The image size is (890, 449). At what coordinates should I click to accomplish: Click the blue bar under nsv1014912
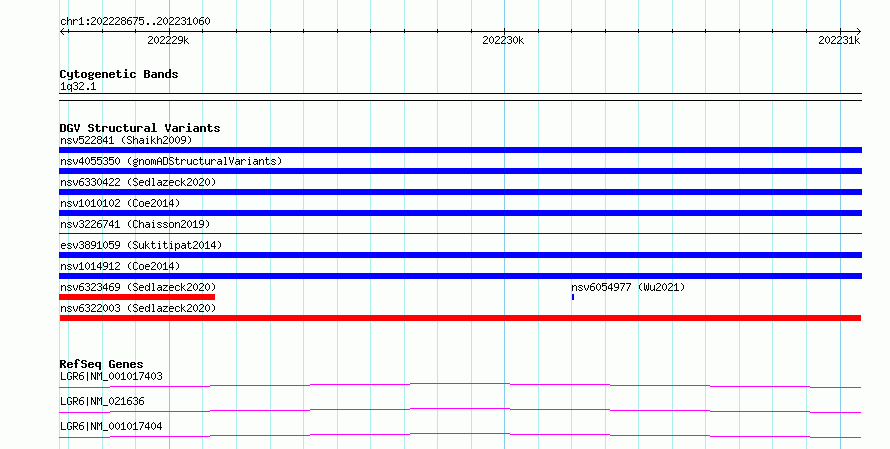click(x=460, y=276)
